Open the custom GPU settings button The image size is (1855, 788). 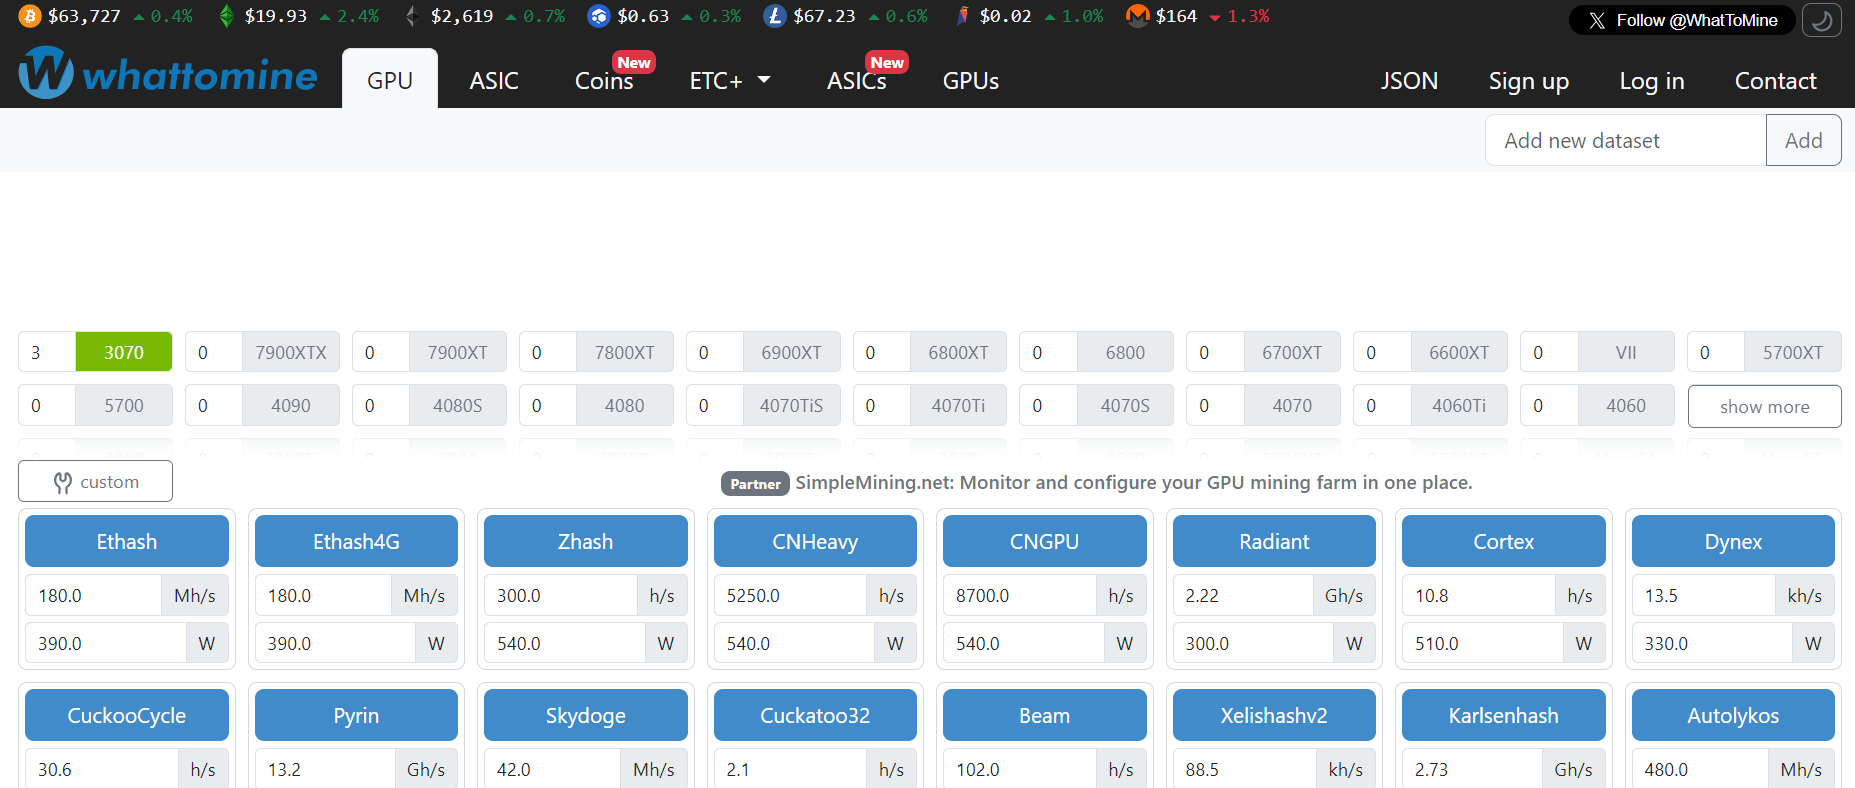(x=96, y=482)
